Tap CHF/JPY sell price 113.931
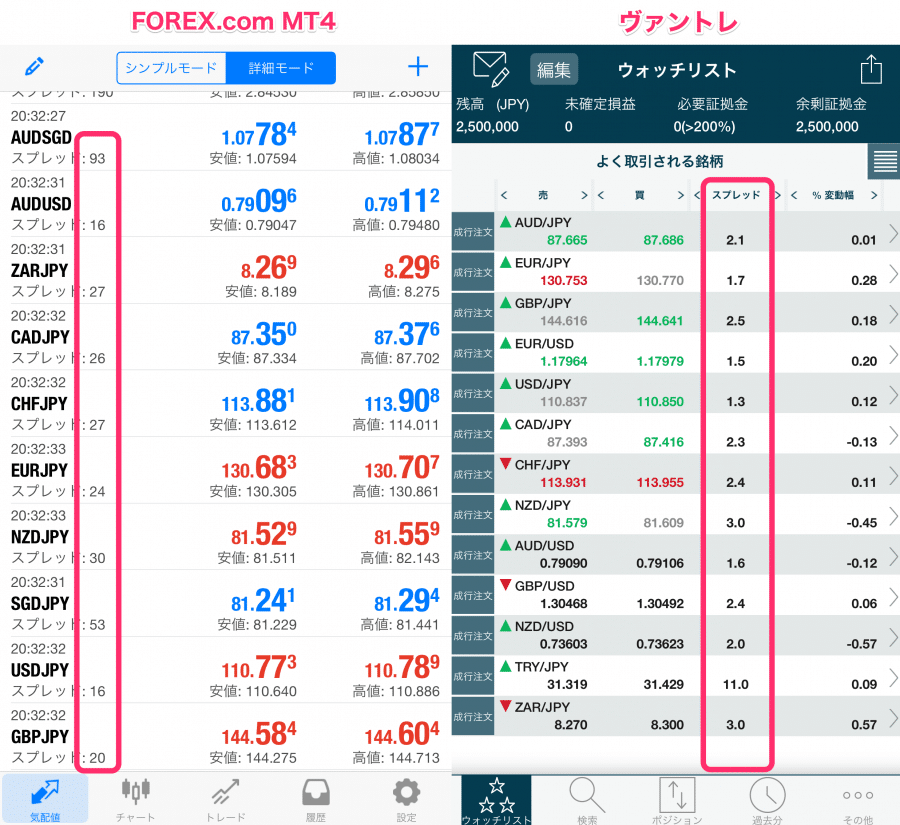 [564, 483]
